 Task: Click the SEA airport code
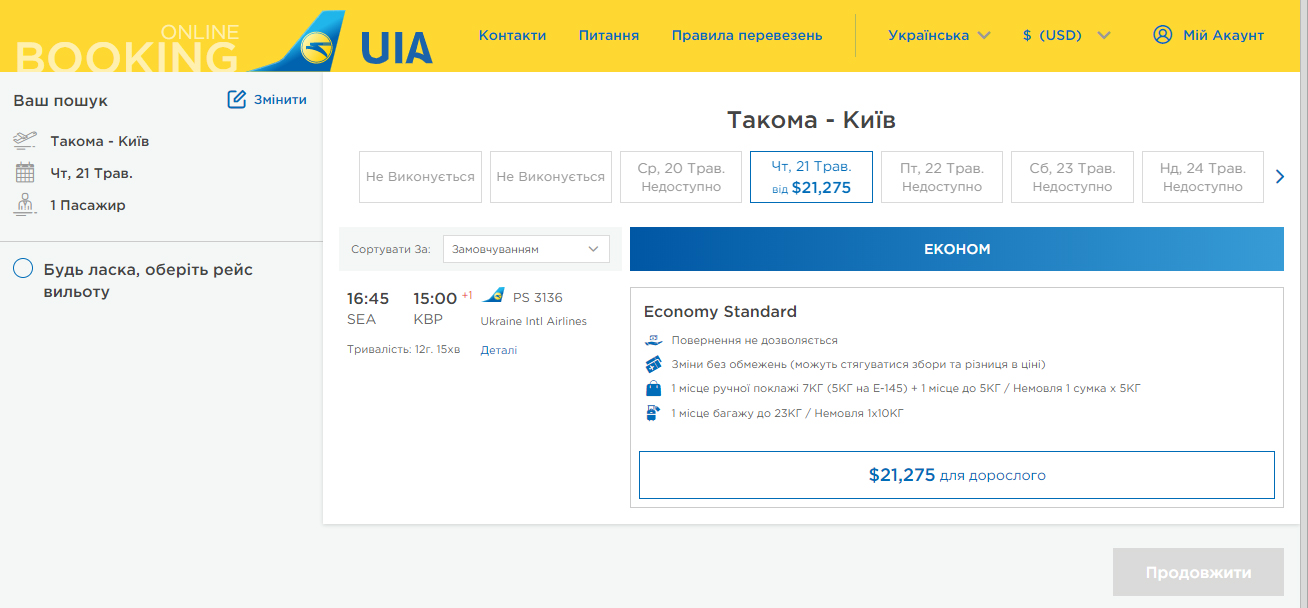click(362, 319)
